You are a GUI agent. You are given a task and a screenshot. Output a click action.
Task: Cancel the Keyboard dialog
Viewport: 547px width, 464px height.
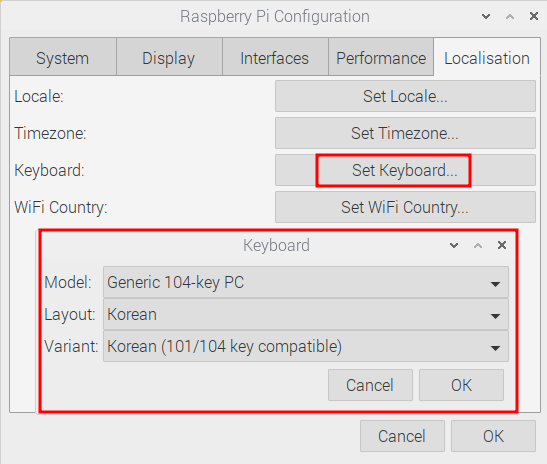tap(370, 385)
